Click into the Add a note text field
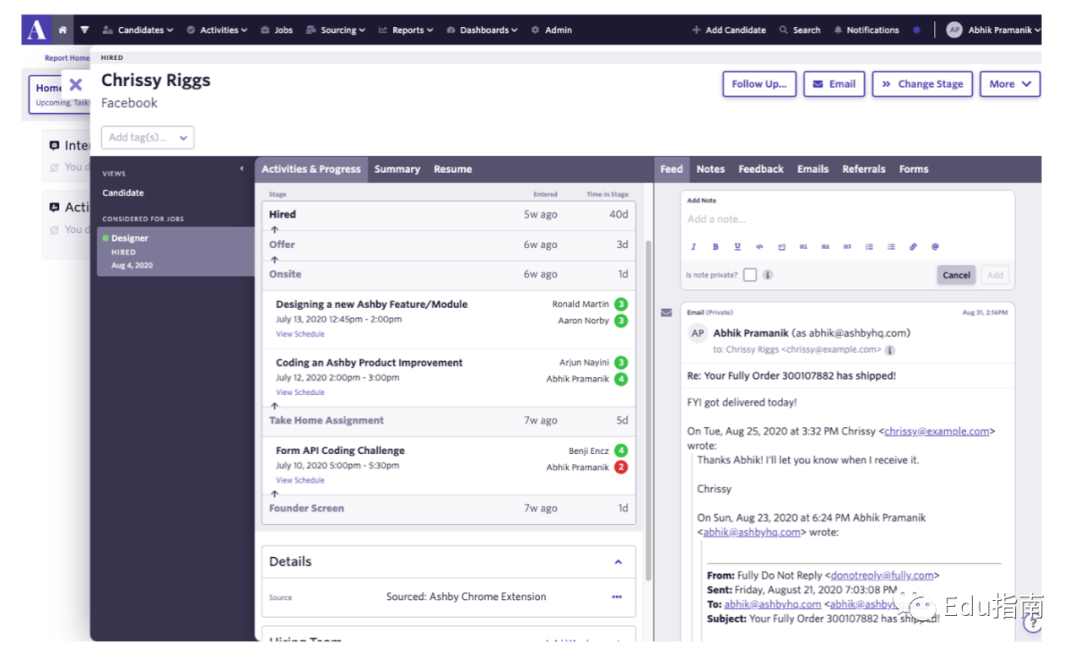The height and width of the screenshot is (654, 1080). pos(847,219)
